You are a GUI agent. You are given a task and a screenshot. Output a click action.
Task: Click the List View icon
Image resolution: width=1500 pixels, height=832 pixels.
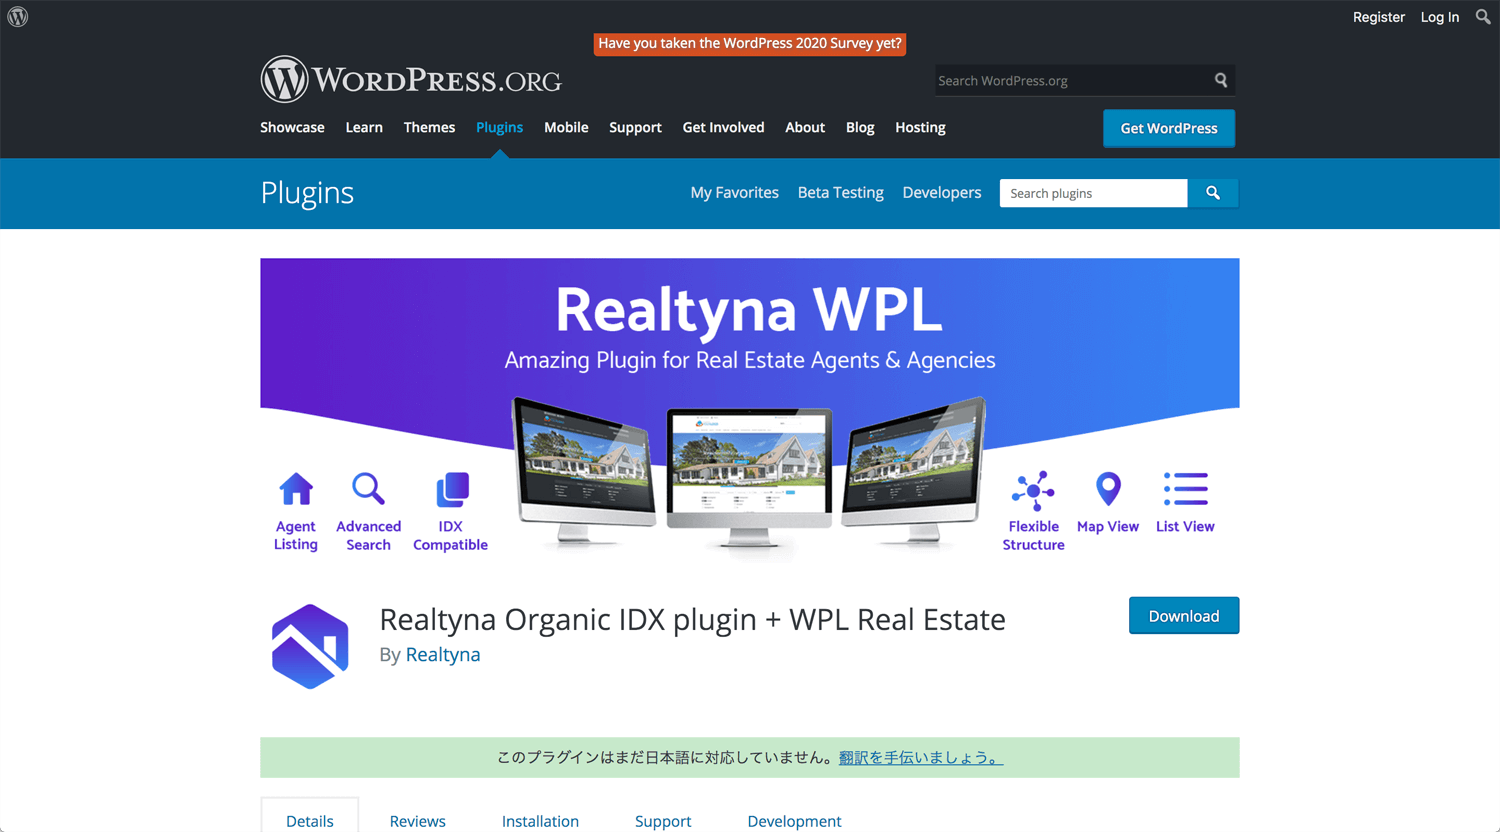(x=1186, y=489)
